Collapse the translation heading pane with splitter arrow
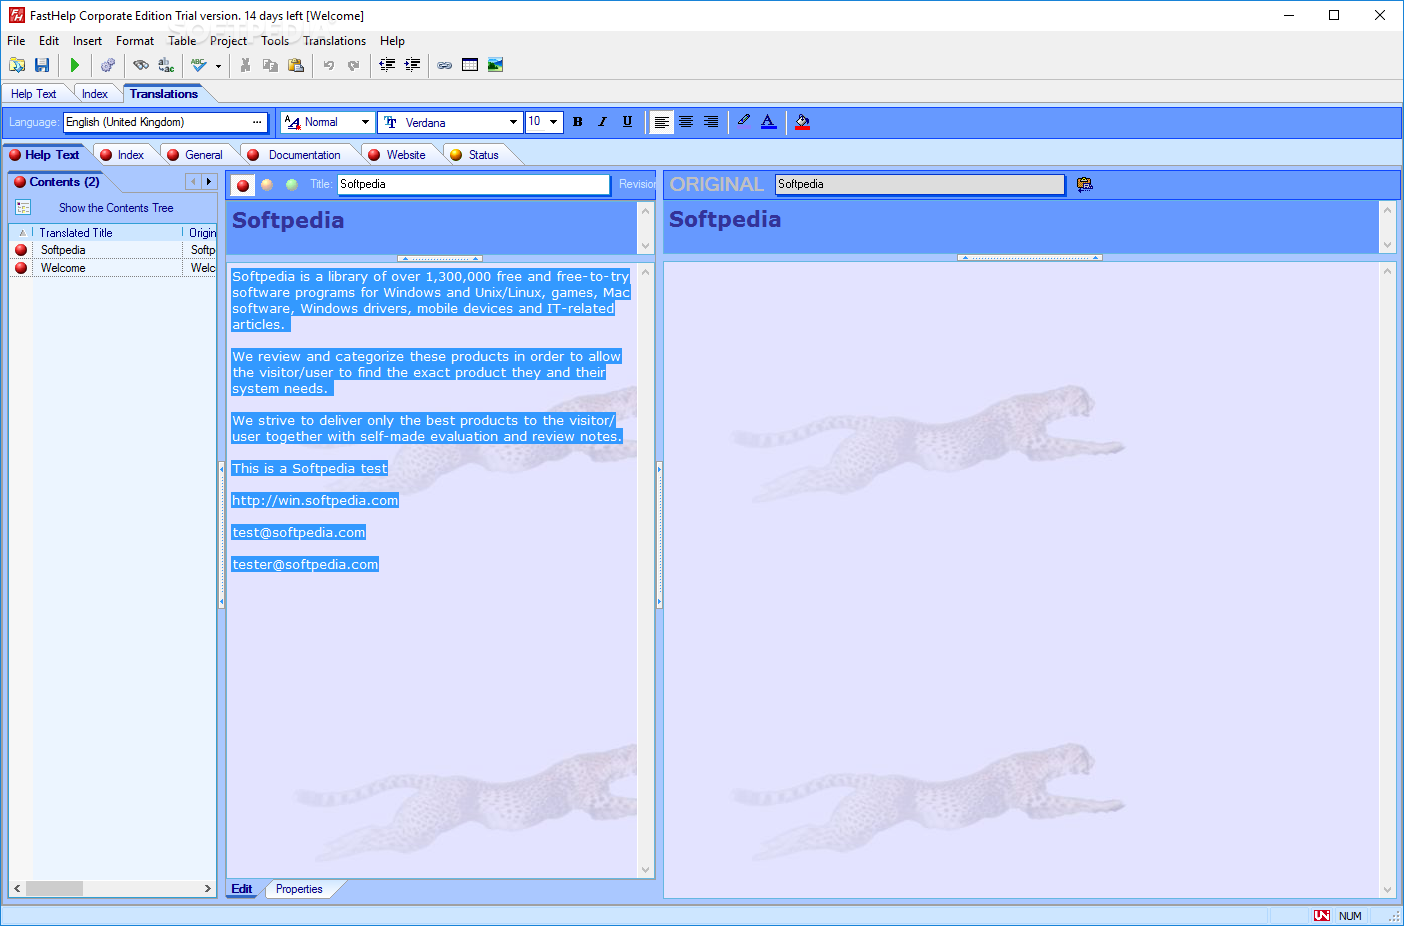1404x926 pixels. [440, 258]
